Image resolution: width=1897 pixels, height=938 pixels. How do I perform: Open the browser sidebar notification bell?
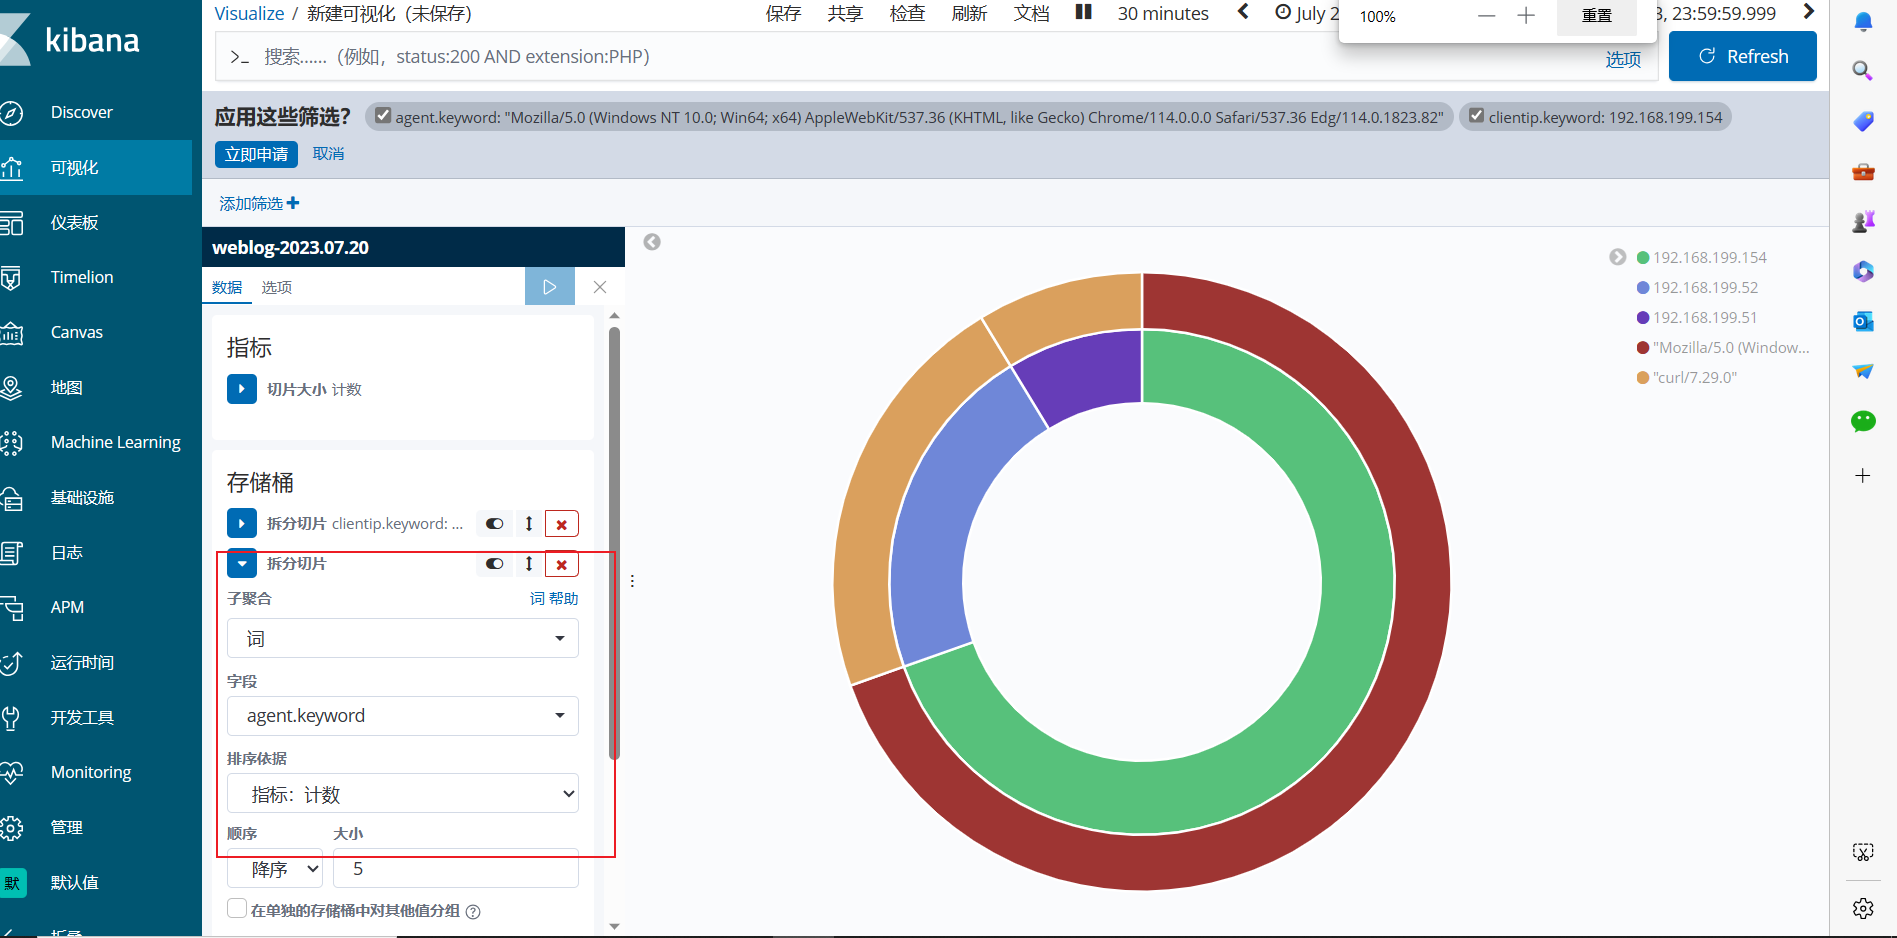1862,21
